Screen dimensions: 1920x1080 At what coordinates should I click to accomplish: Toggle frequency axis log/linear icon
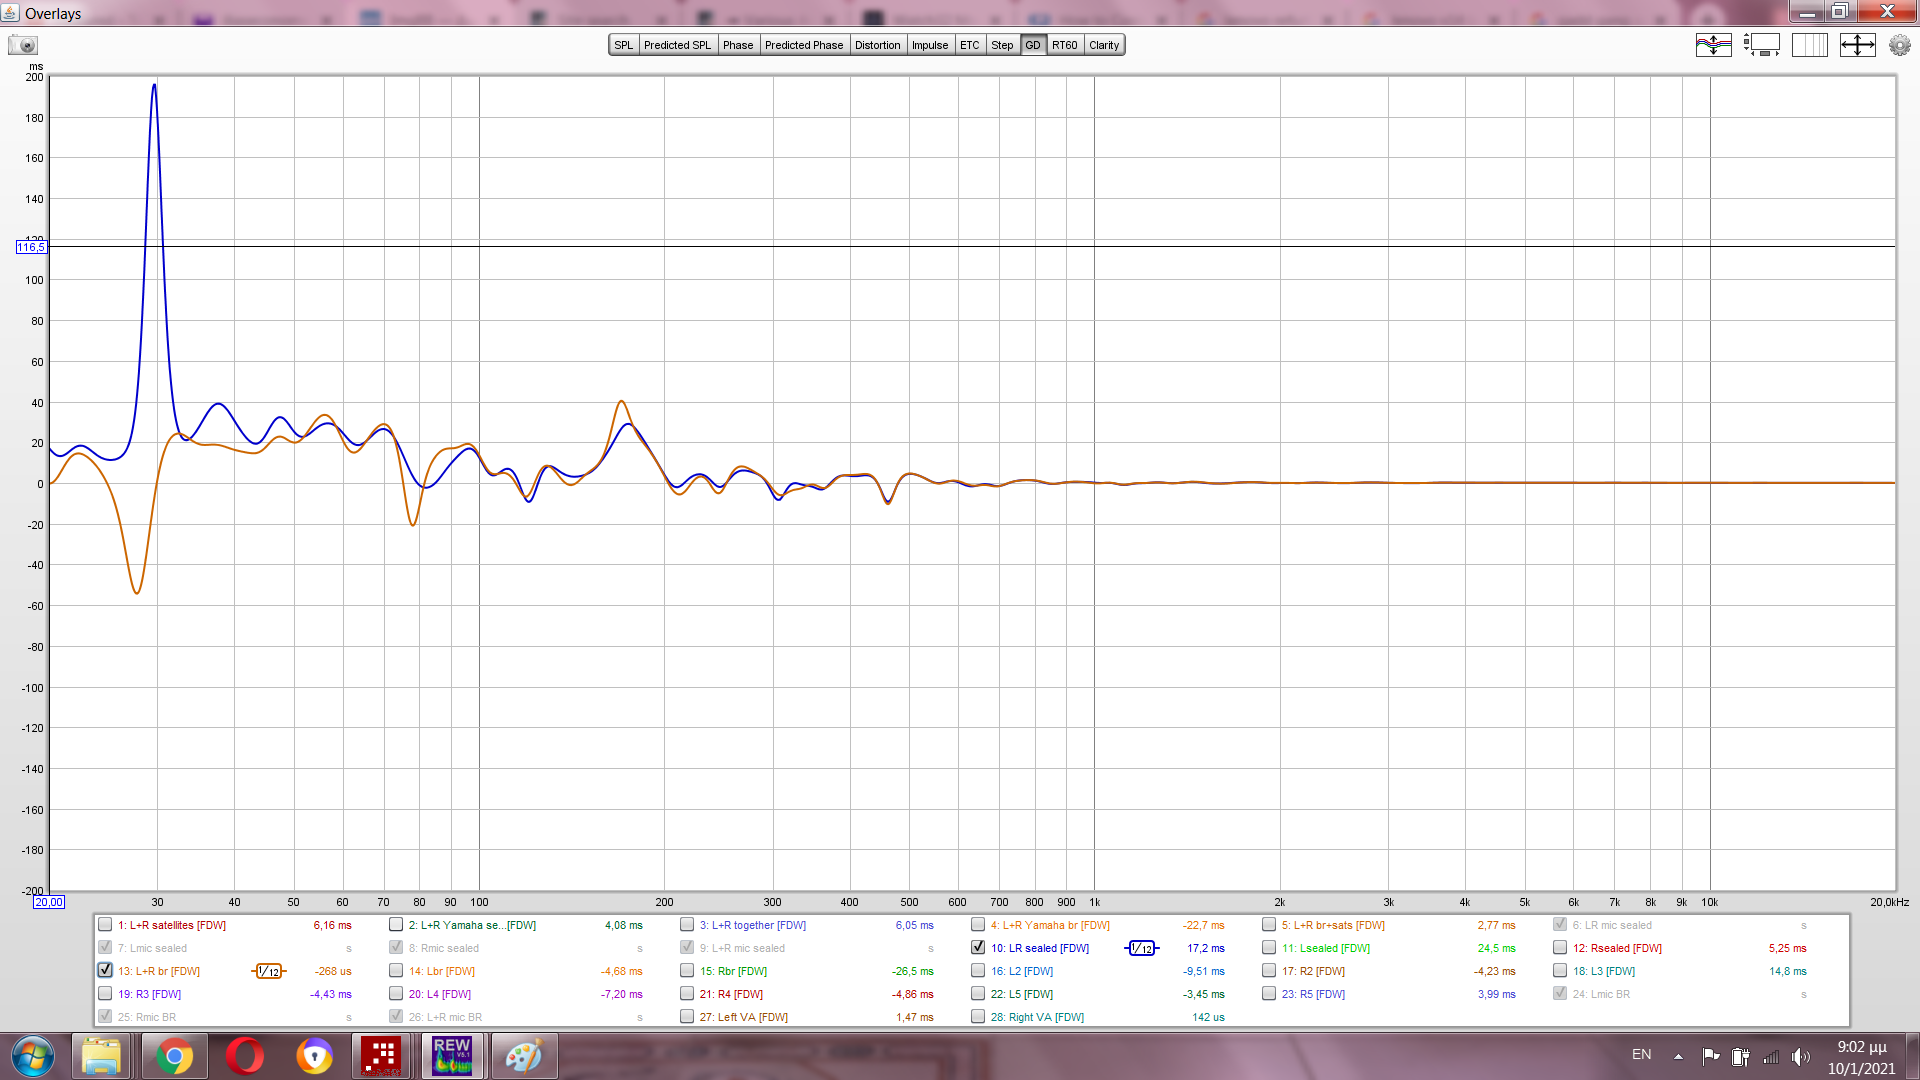pos(1809,45)
